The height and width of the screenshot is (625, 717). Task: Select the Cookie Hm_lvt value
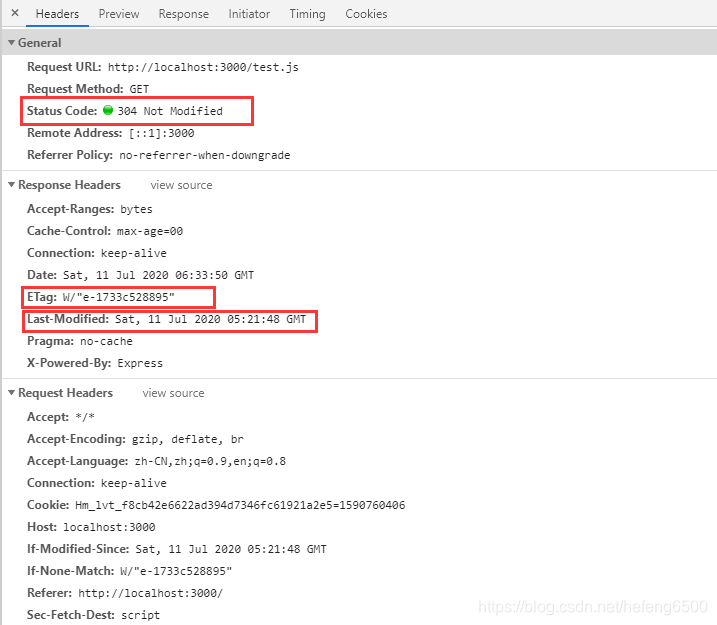[x=240, y=505]
